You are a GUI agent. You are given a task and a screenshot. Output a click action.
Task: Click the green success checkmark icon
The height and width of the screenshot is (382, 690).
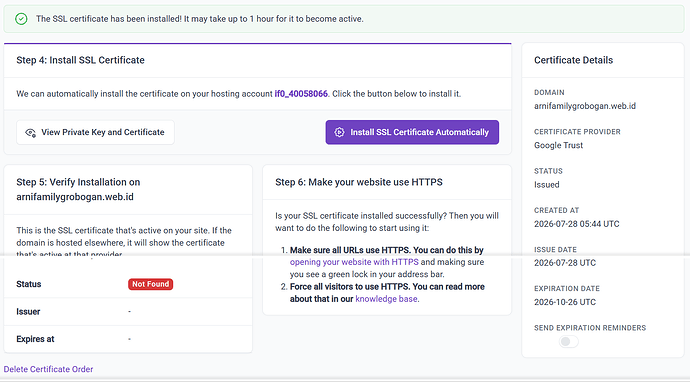point(21,19)
